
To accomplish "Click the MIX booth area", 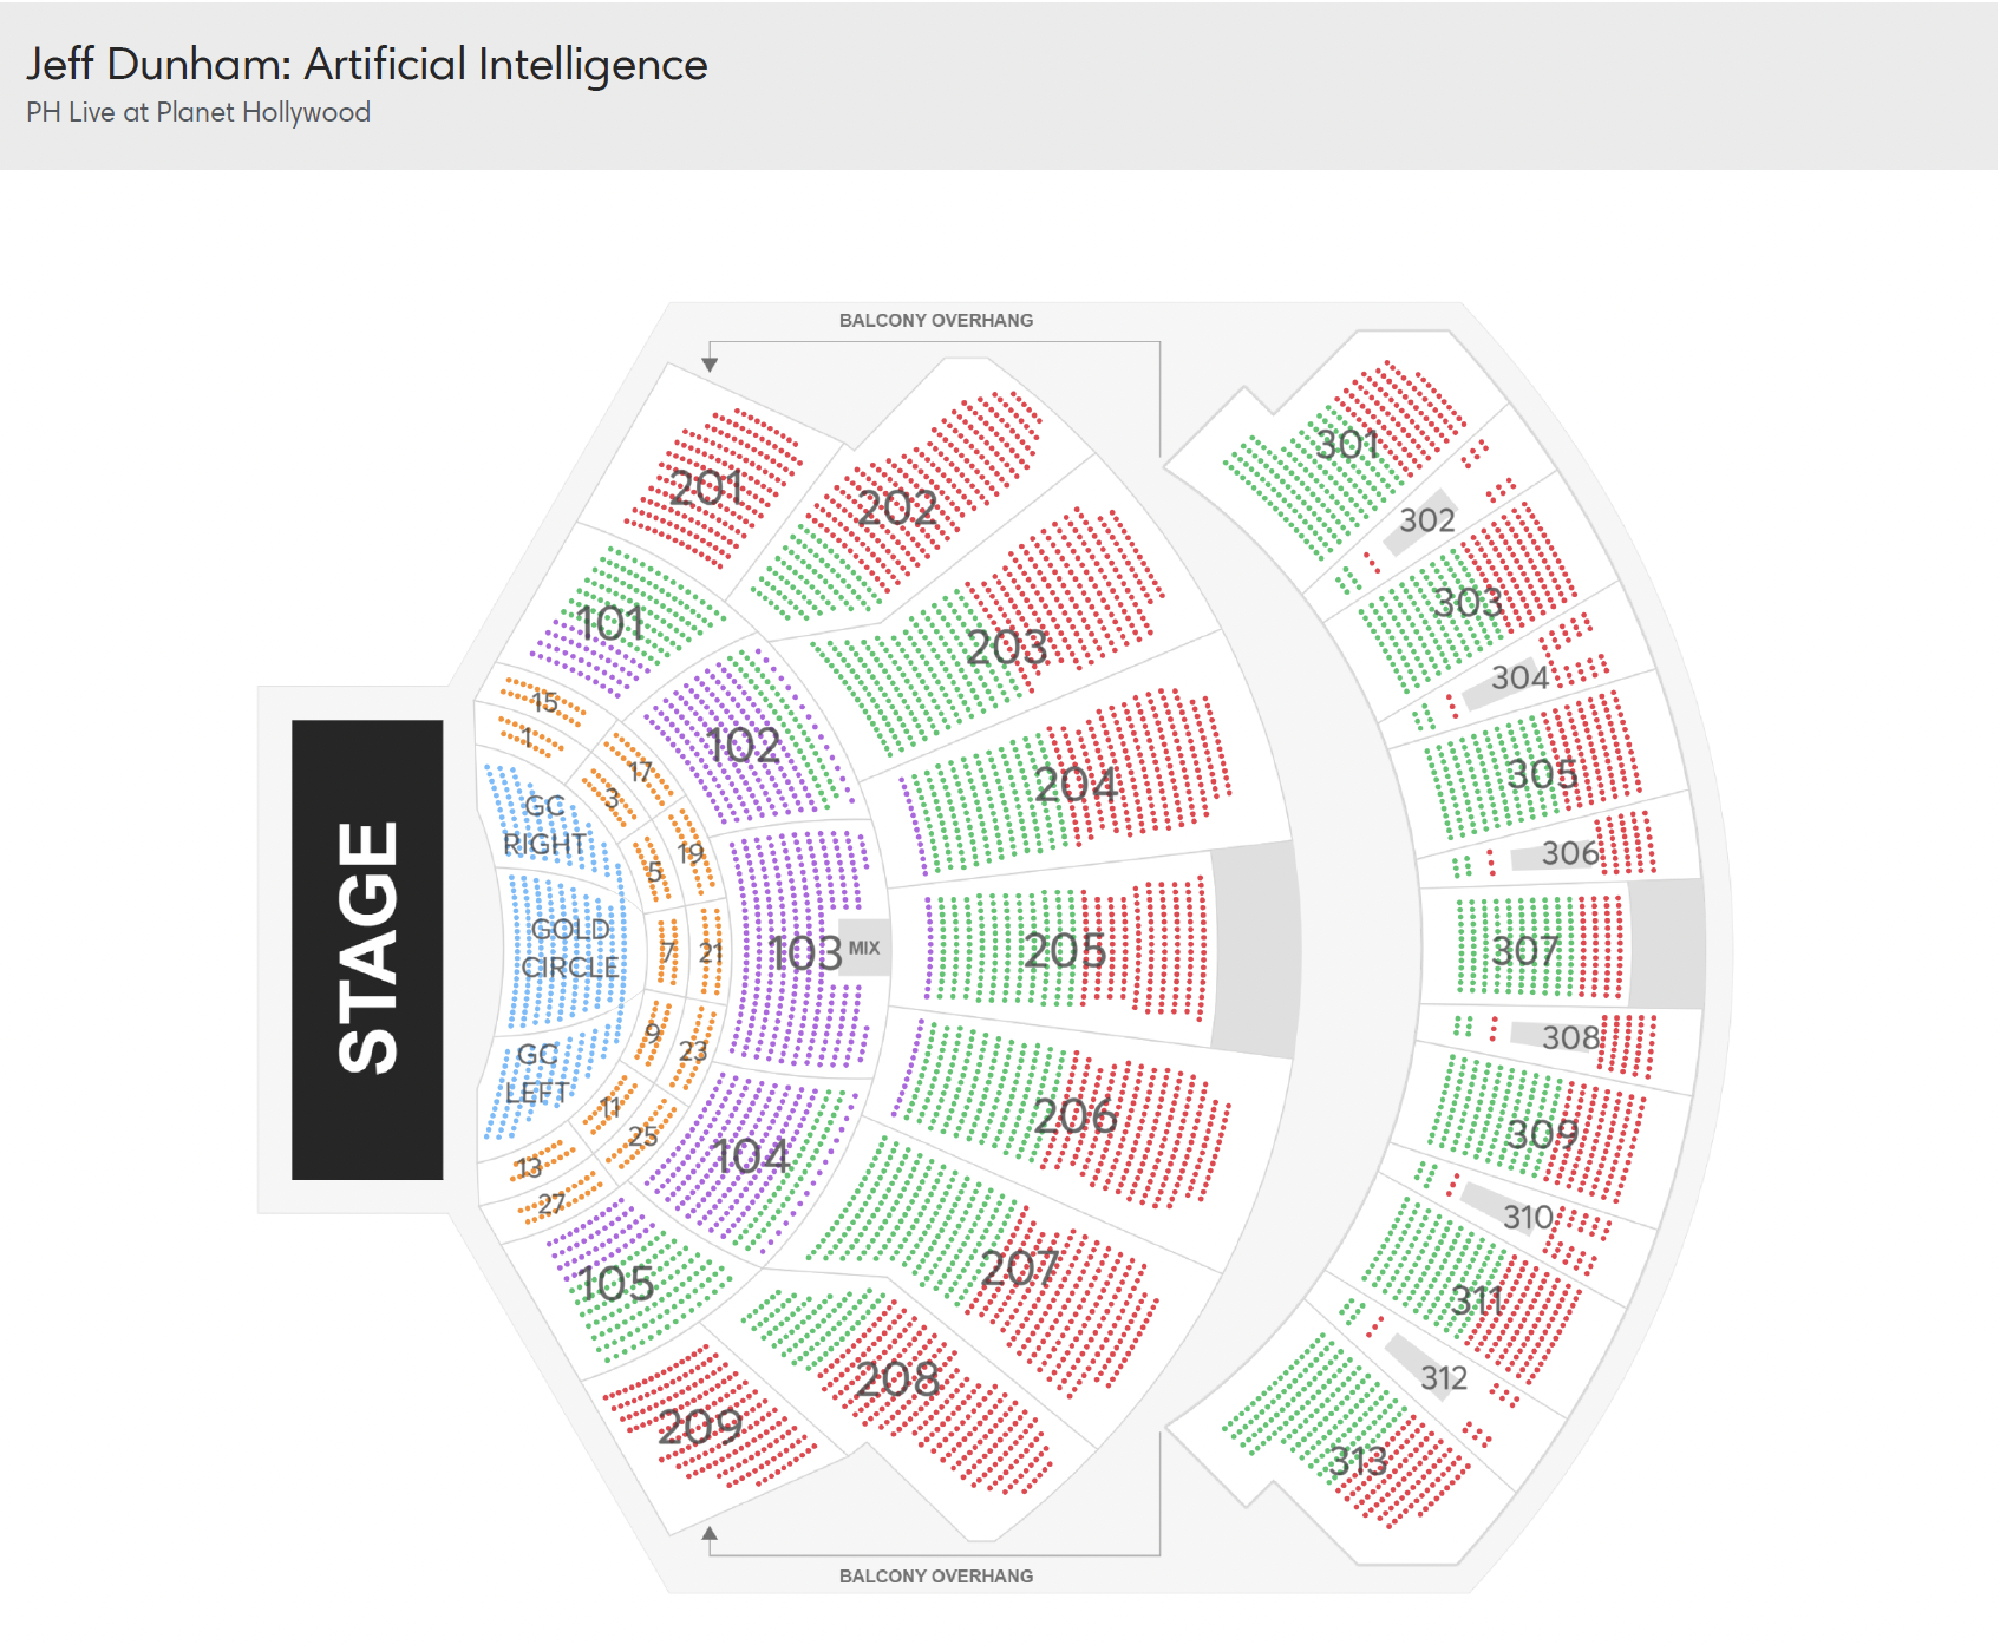I will 864,948.
